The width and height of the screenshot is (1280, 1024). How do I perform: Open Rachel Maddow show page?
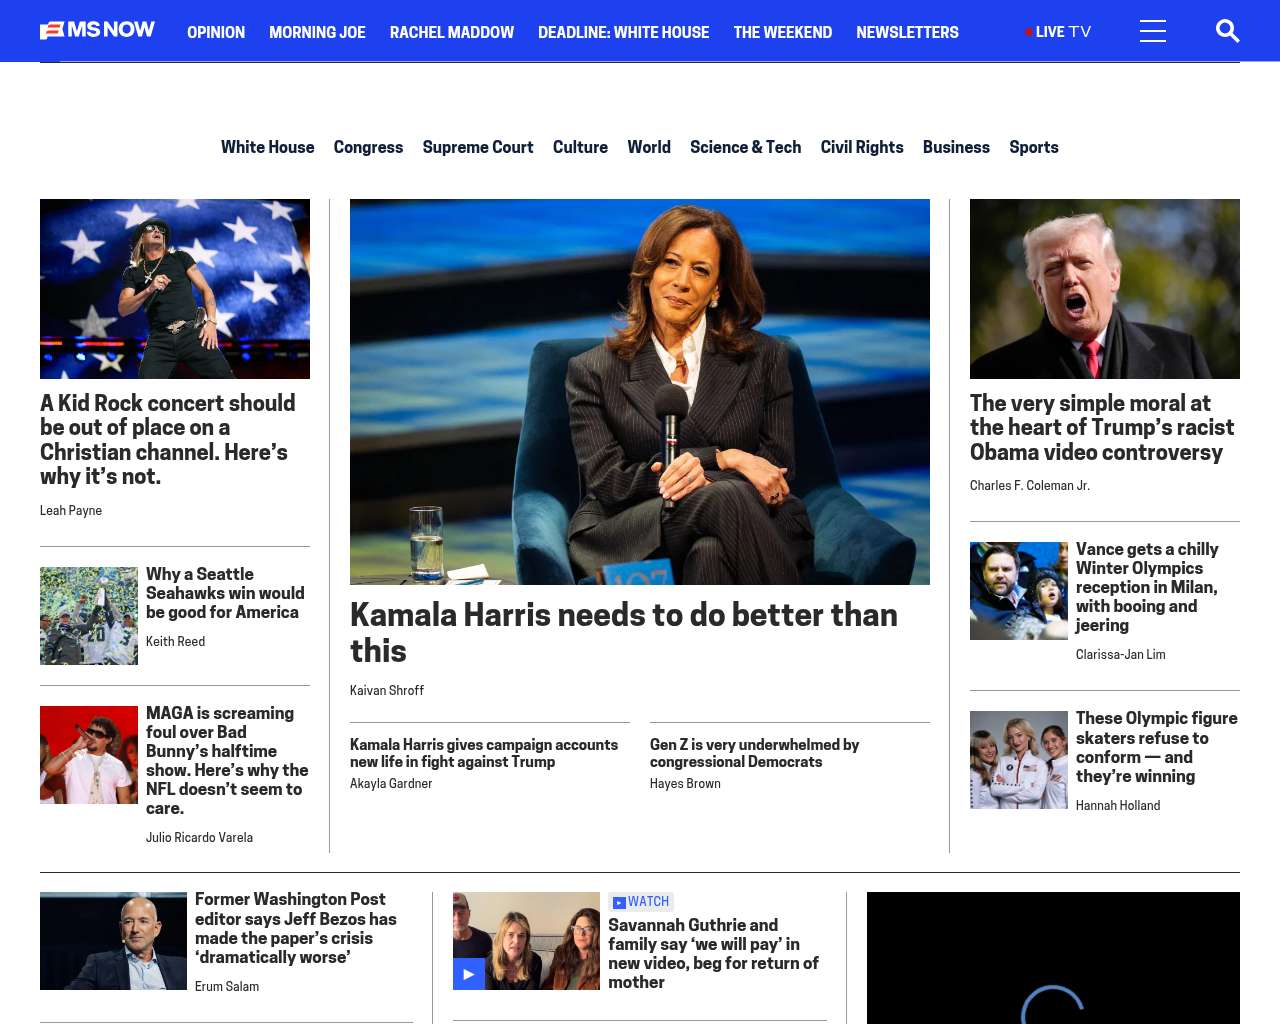tap(452, 32)
